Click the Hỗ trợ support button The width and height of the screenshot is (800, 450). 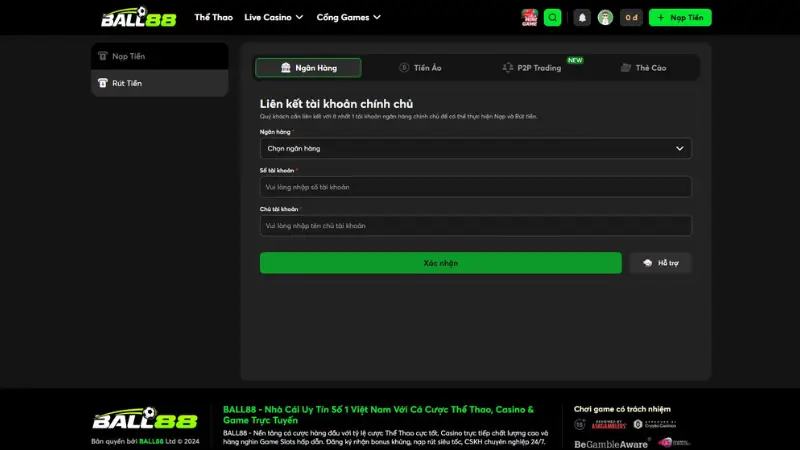pyautogui.click(x=660, y=263)
